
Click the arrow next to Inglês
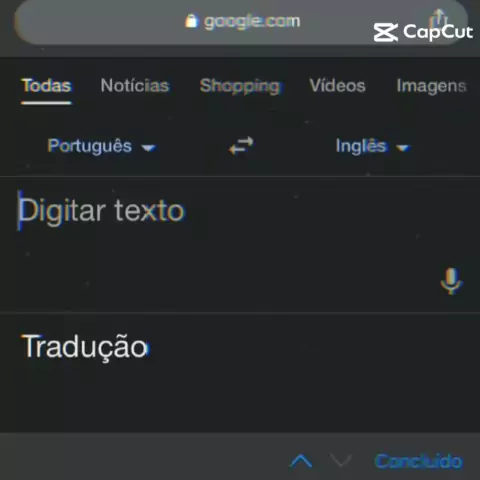point(403,148)
